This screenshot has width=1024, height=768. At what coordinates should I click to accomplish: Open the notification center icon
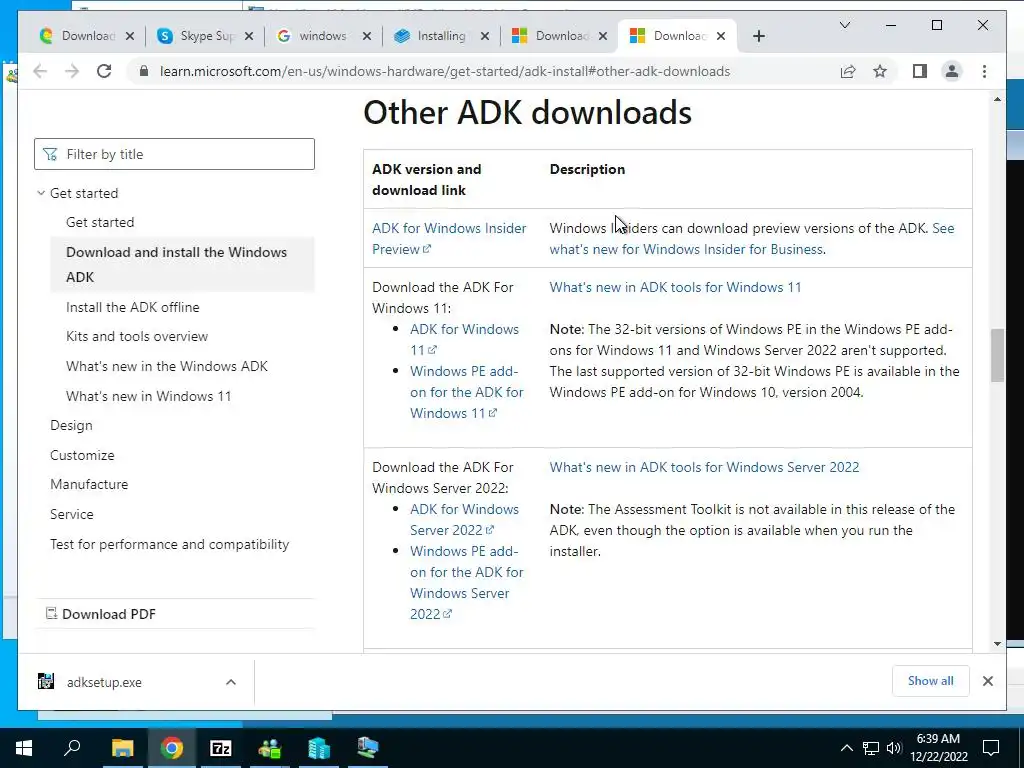click(x=991, y=748)
